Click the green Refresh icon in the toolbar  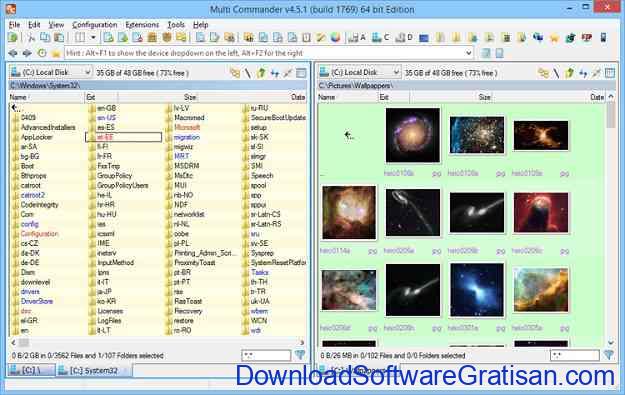click(x=13, y=38)
